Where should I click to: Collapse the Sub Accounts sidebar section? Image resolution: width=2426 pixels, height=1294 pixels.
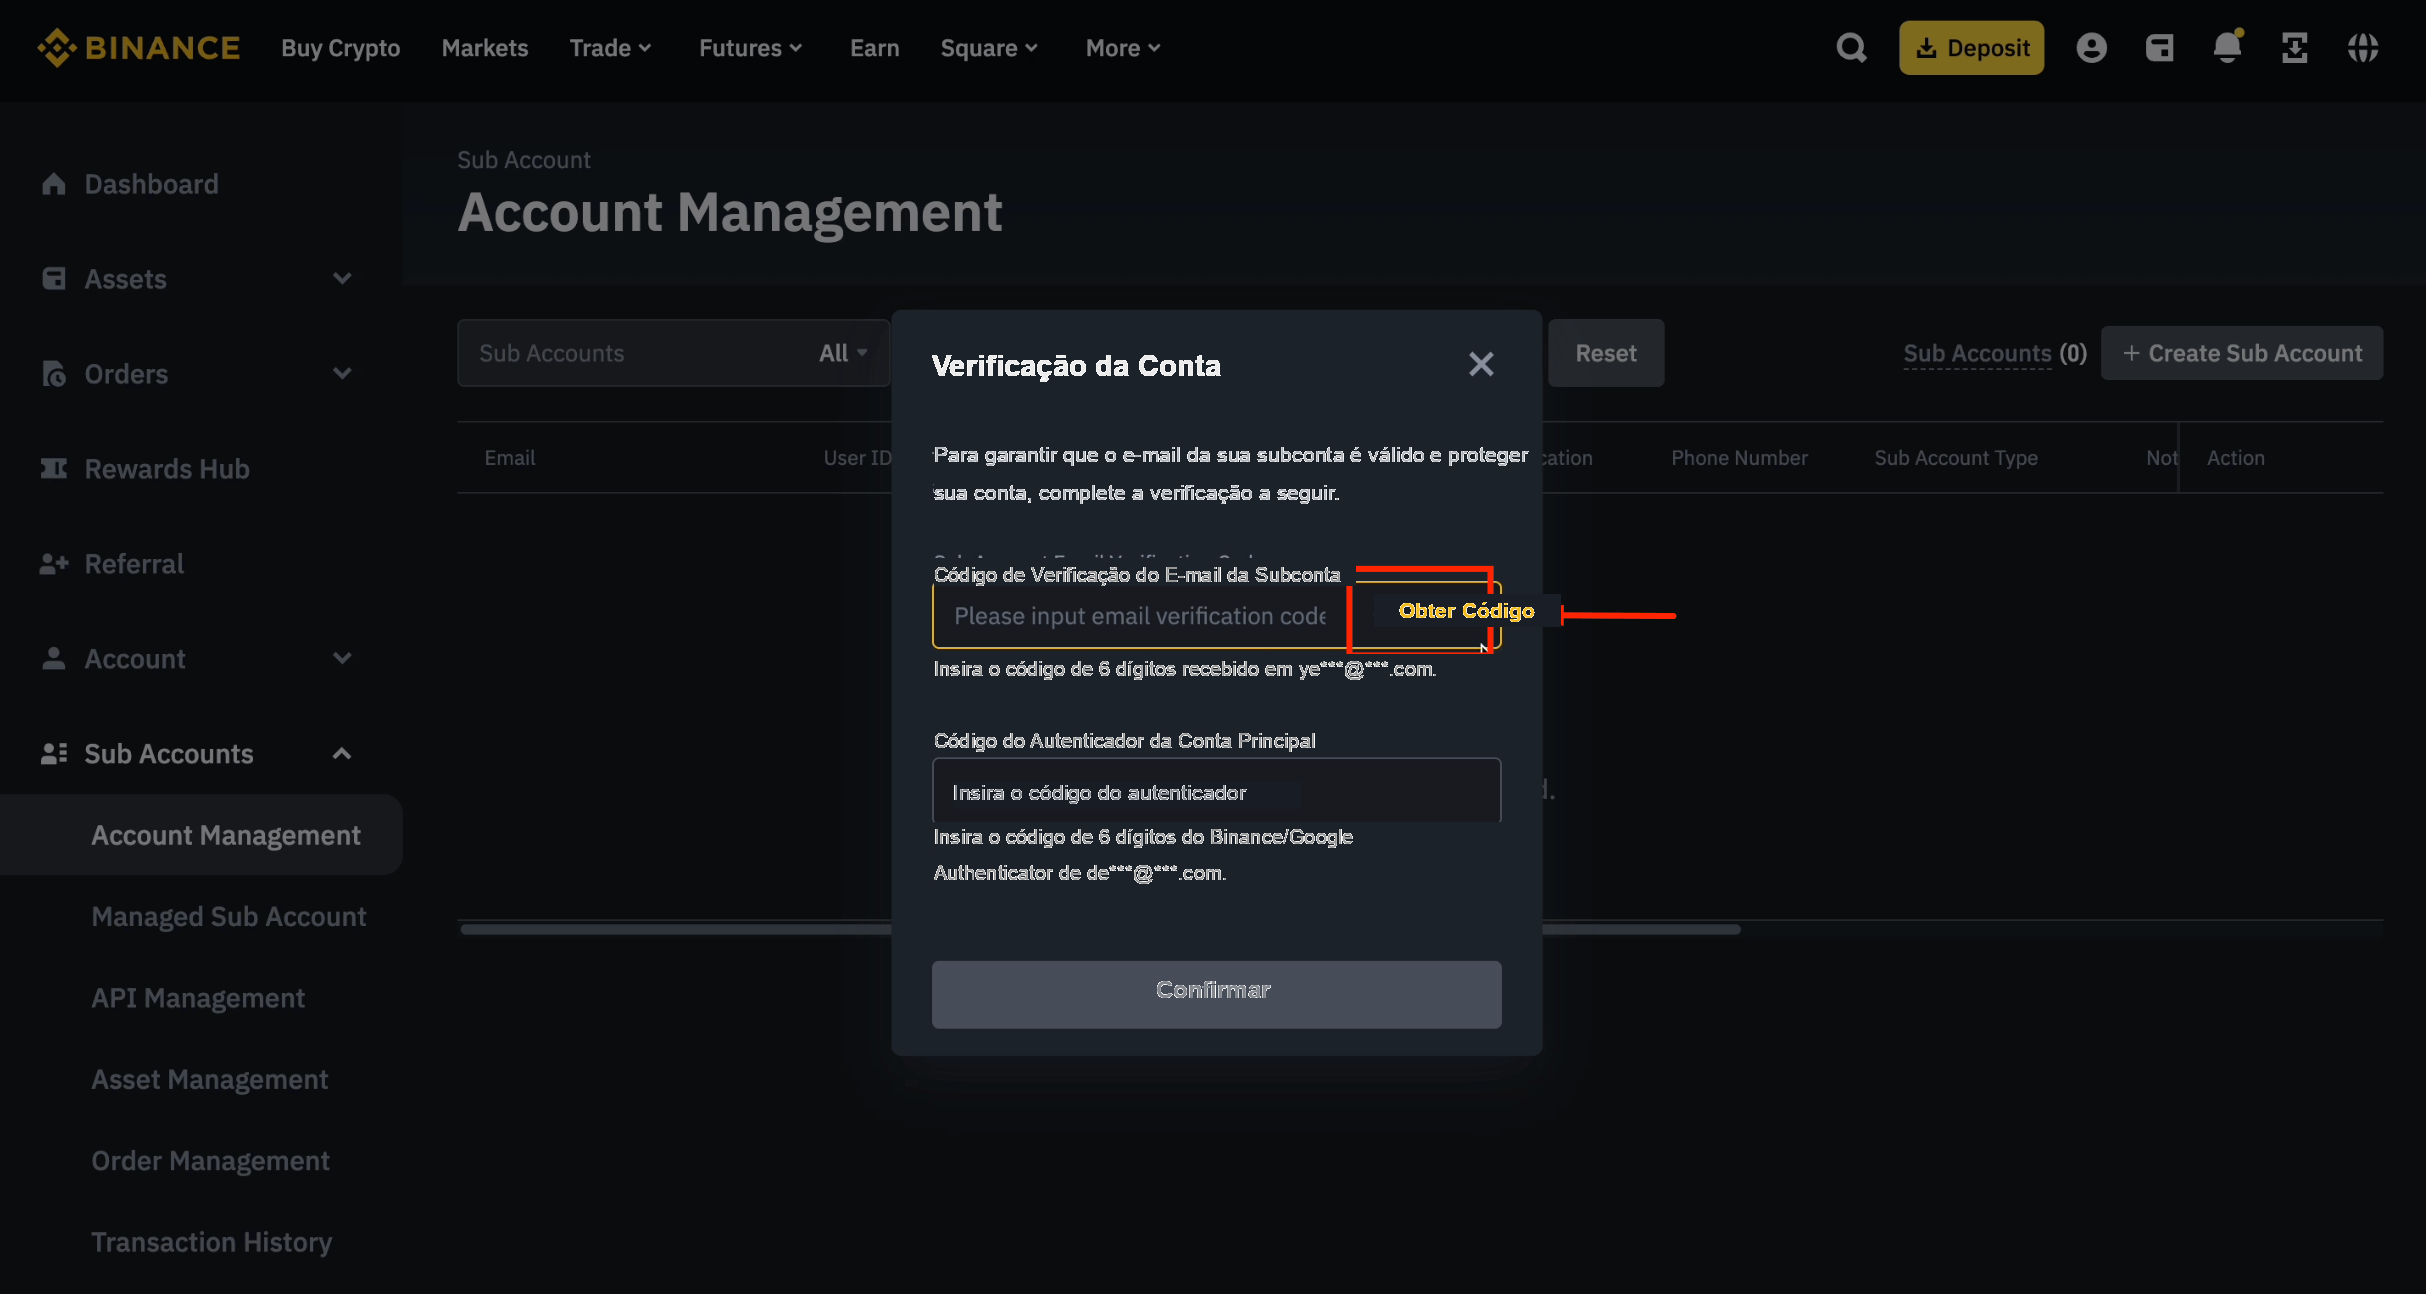click(342, 754)
